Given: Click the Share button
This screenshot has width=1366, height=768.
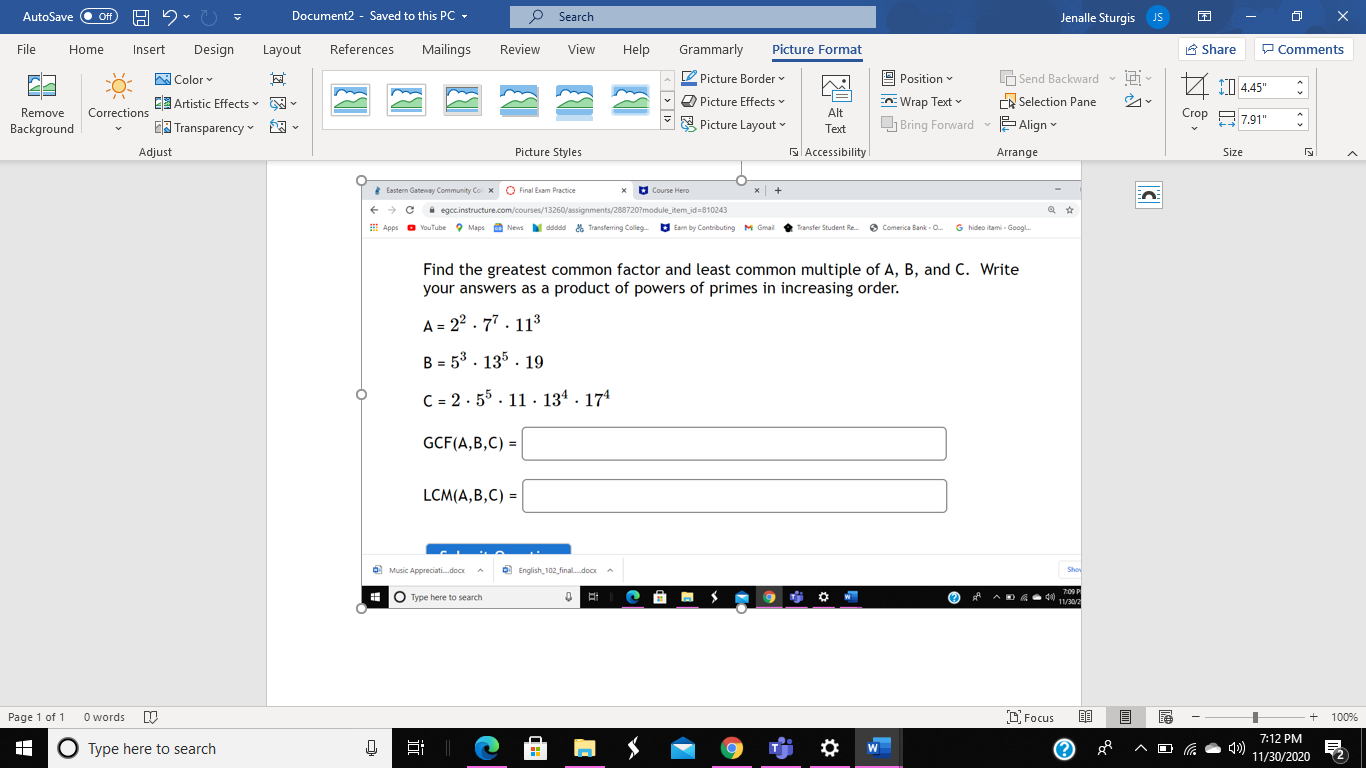Looking at the screenshot, I should point(1211,49).
